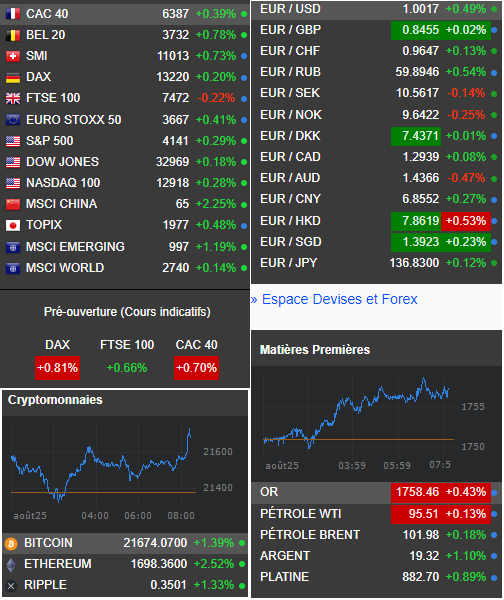Click the blue status dot on OR row
Screen dimensions: 504x600
pos(494,493)
